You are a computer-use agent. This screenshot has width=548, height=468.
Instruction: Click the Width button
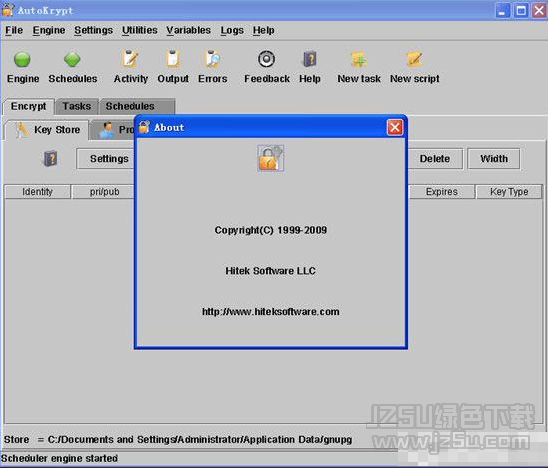pos(493,159)
